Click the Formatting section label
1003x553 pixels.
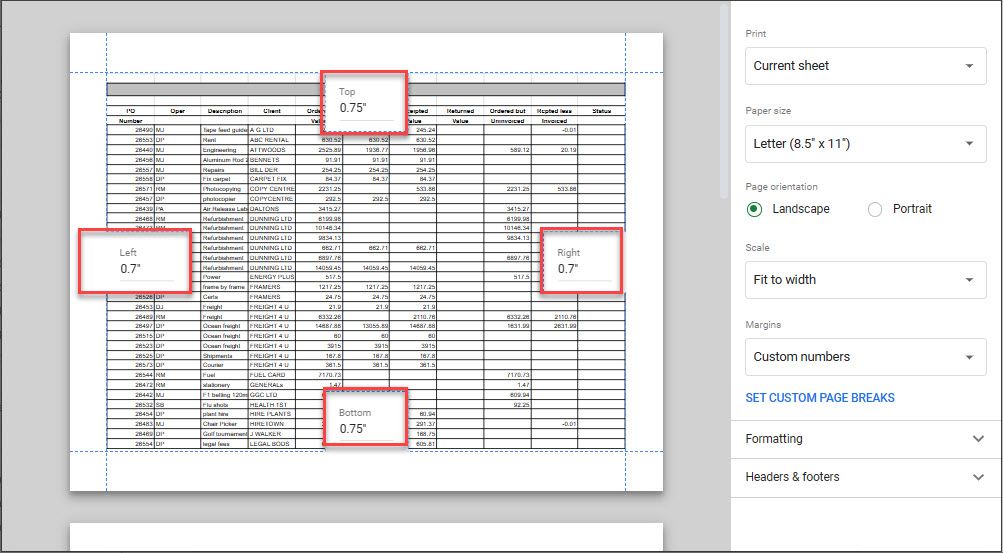coord(774,439)
